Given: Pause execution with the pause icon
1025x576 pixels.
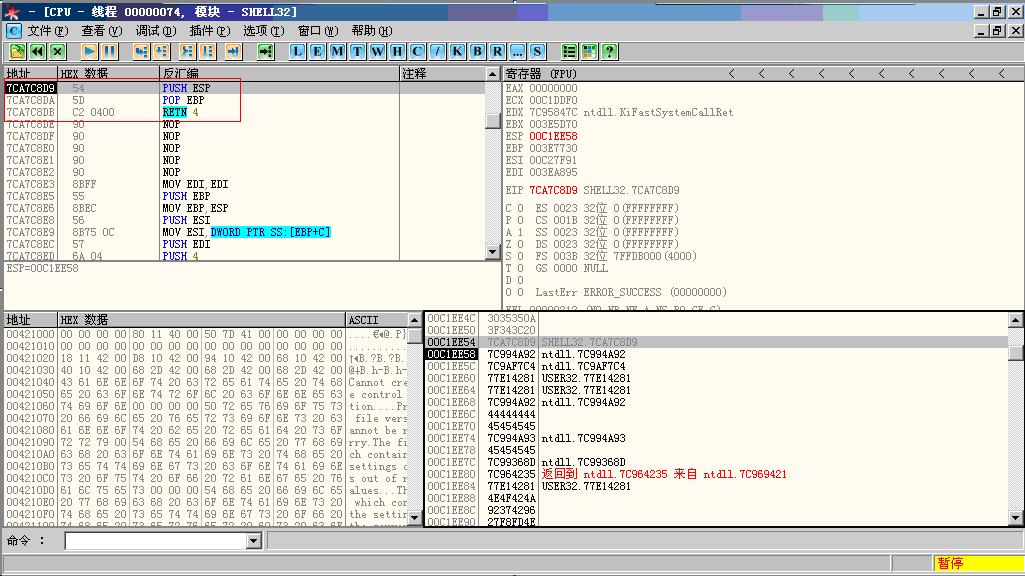Looking at the screenshot, I should coord(109,52).
